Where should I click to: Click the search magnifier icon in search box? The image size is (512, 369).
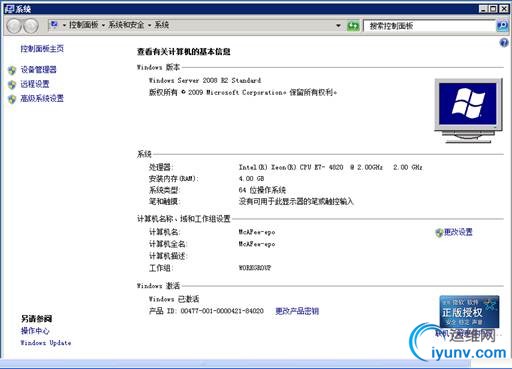click(502, 26)
